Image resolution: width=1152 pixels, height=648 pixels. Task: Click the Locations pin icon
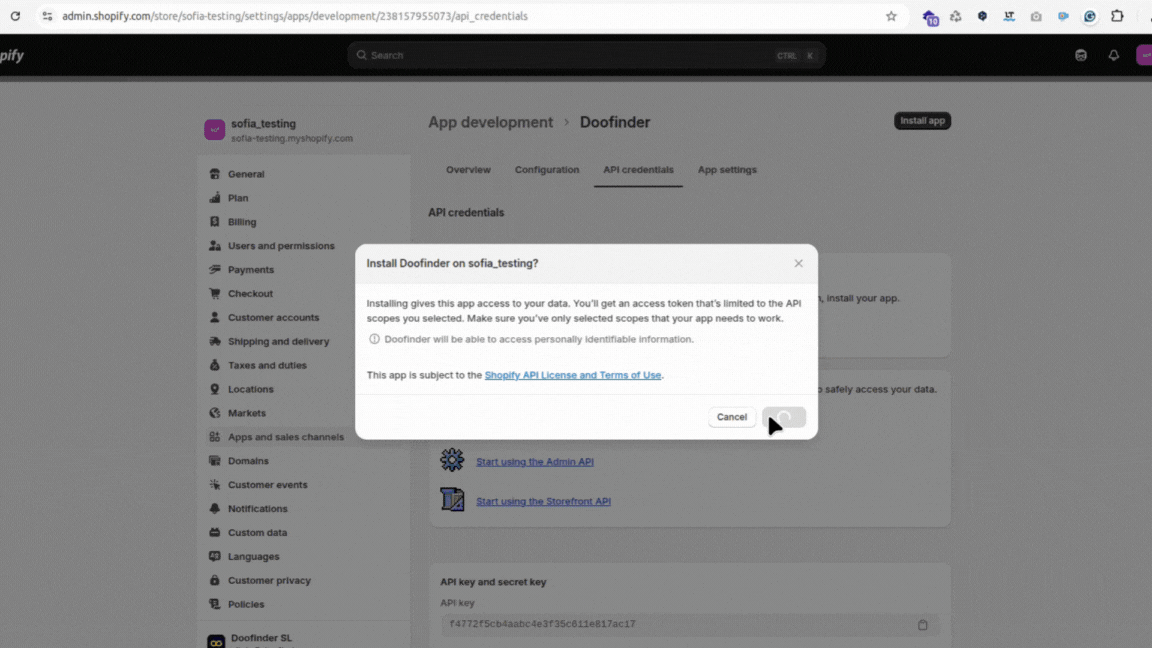(215, 389)
